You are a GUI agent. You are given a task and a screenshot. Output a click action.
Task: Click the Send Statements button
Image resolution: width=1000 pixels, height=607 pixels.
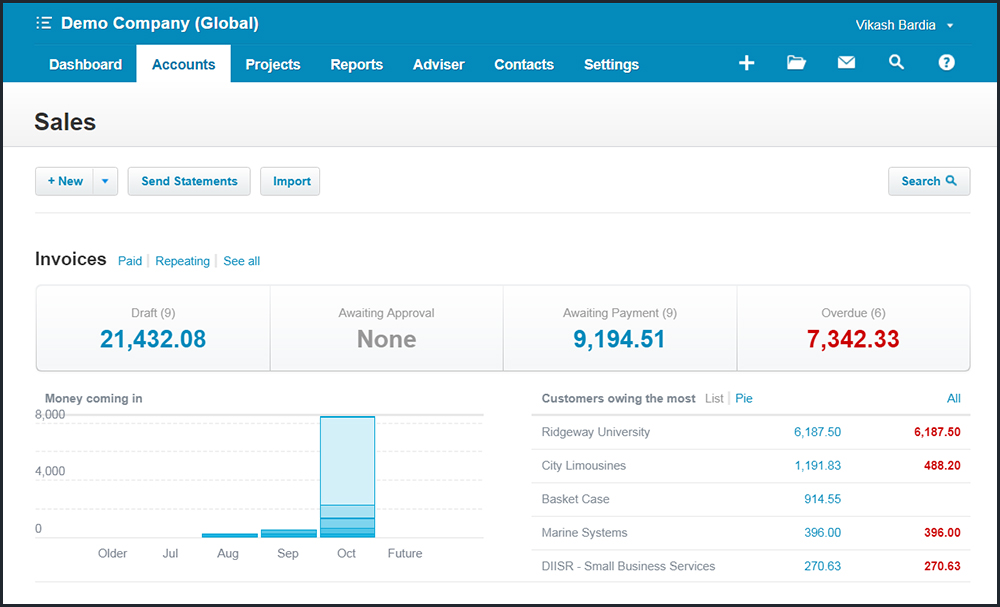tap(189, 181)
